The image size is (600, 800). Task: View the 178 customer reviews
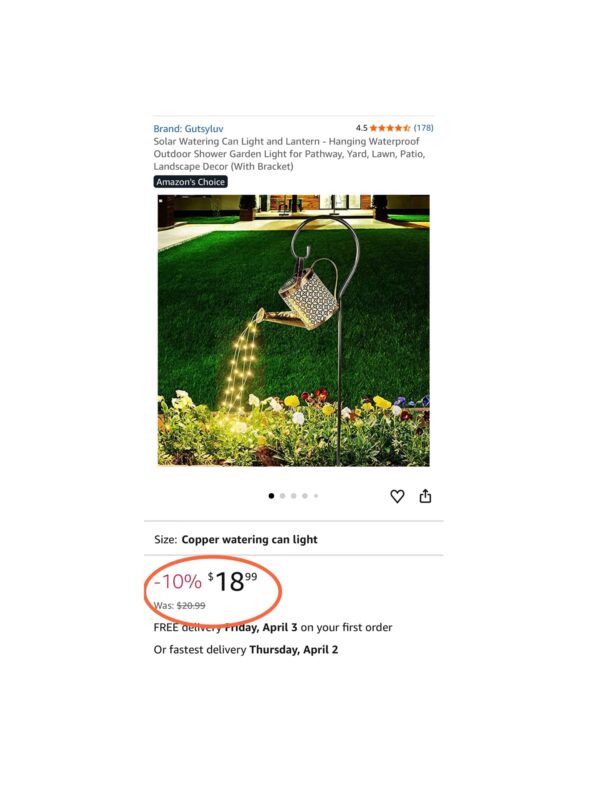[423, 128]
